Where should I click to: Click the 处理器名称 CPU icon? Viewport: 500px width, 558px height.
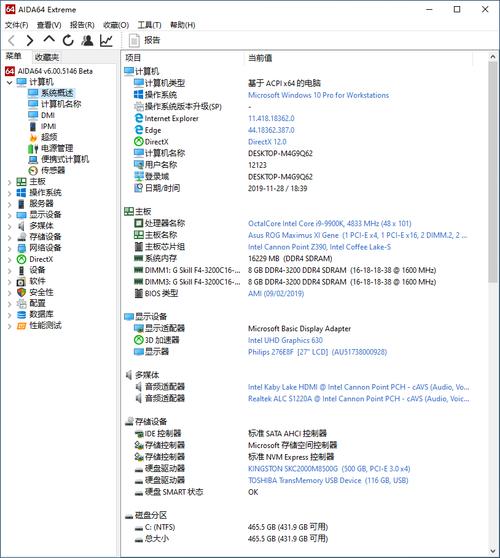[x=138, y=223]
